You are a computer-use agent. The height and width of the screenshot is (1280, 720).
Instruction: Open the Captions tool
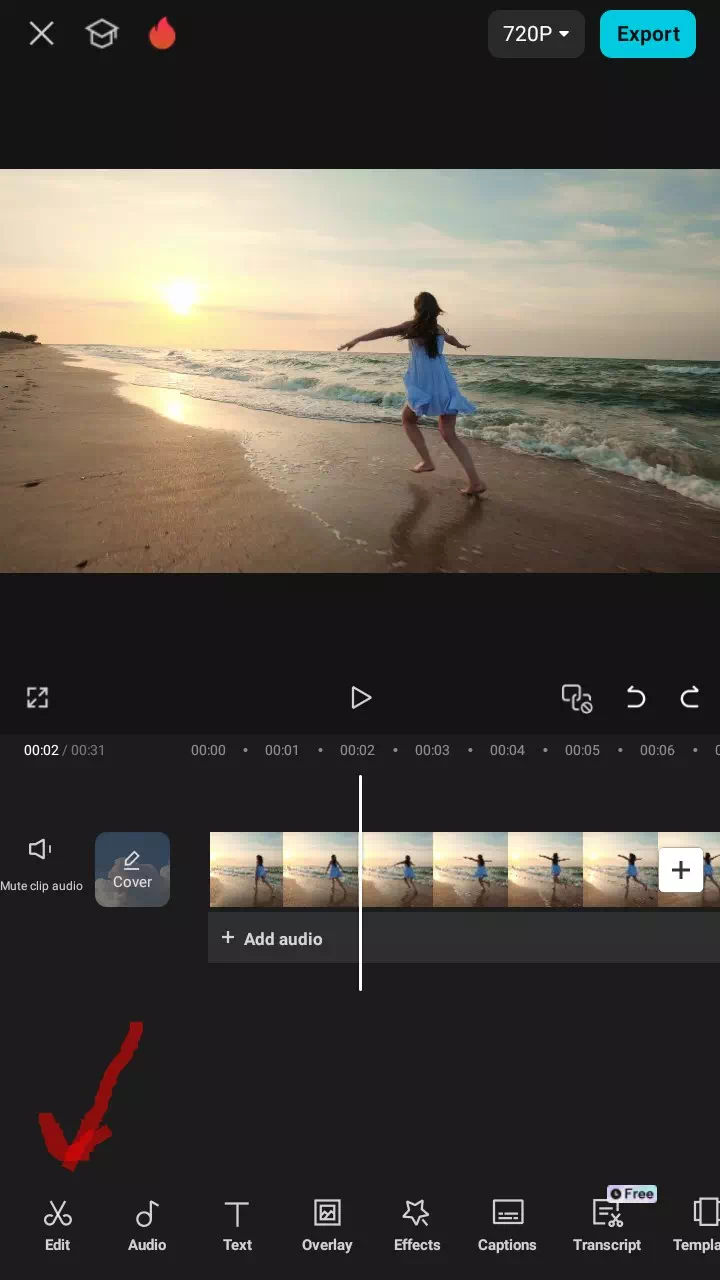pos(507,1226)
